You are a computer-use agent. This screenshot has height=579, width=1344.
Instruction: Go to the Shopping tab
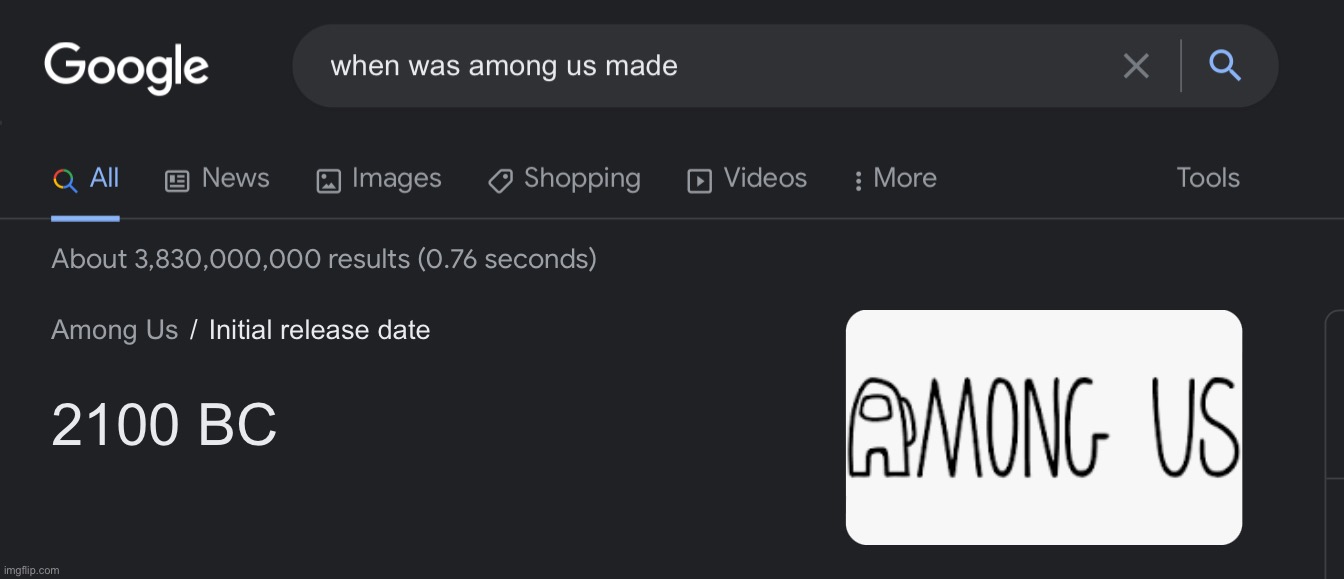(x=582, y=178)
